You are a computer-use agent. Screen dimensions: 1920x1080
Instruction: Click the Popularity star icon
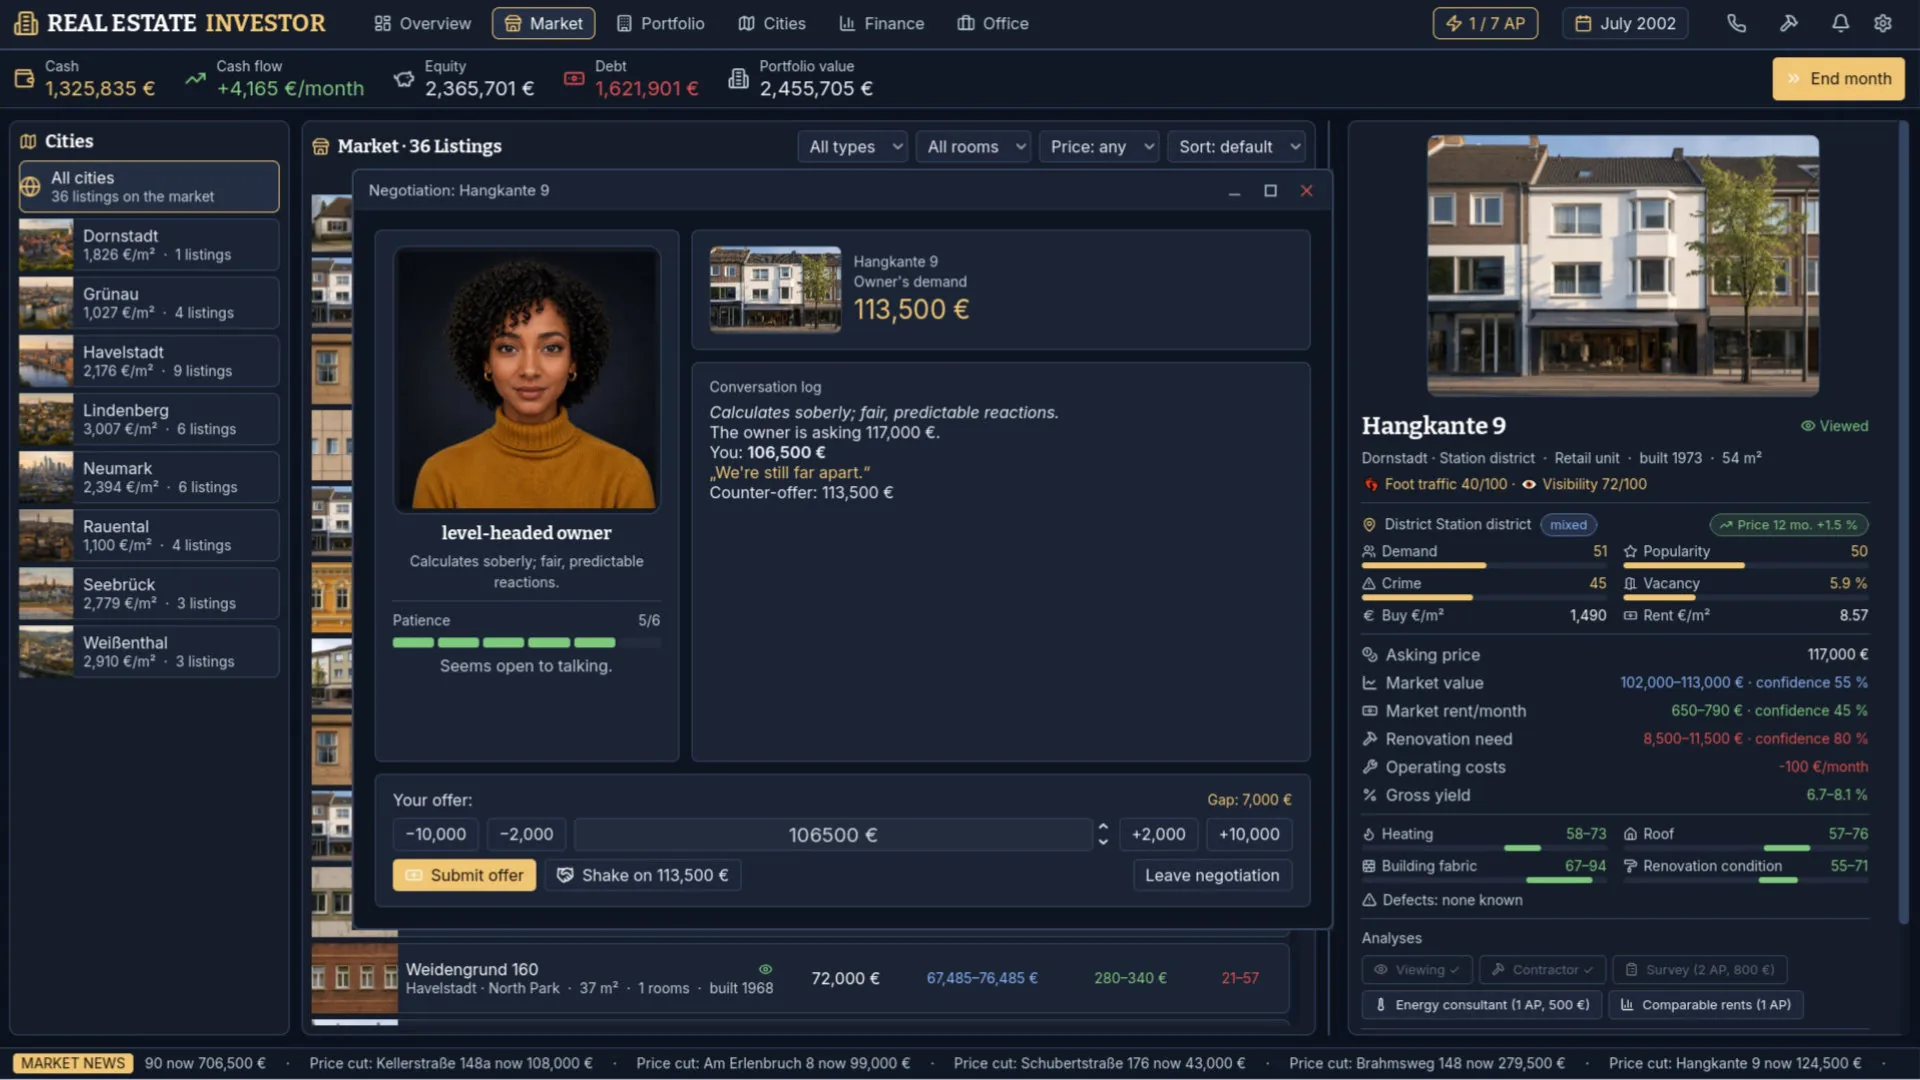click(x=1630, y=551)
